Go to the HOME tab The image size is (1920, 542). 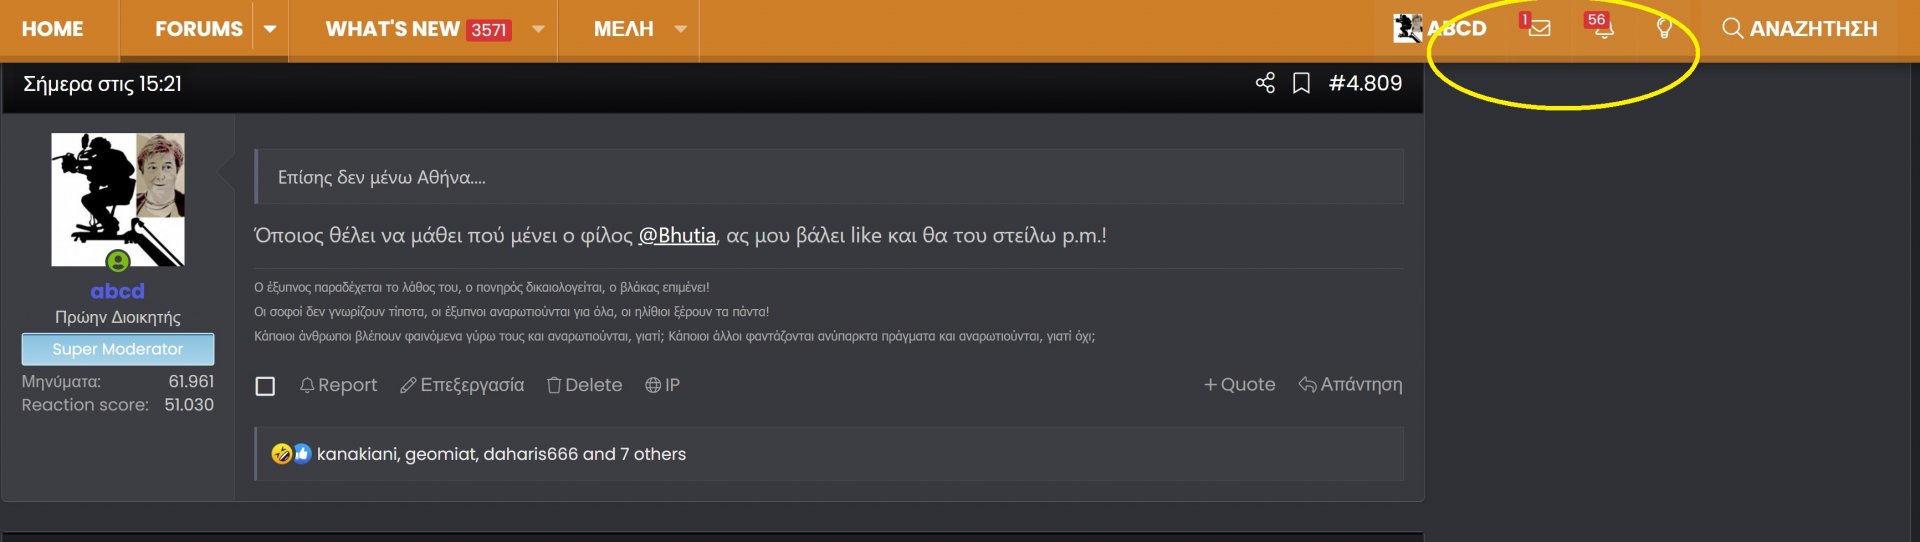click(53, 29)
